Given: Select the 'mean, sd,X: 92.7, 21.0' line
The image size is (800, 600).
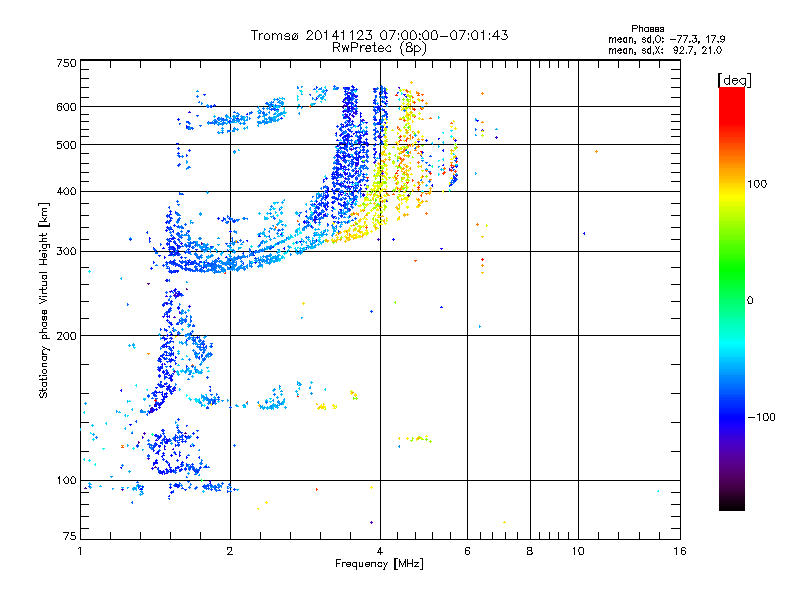Looking at the screenshot, I should (665, 50).
